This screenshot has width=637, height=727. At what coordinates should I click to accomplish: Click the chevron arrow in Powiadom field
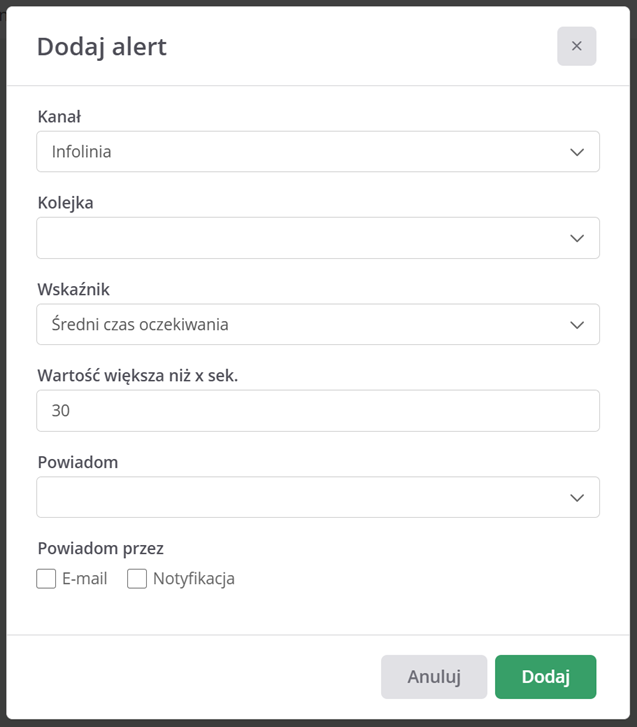[576, 497]
